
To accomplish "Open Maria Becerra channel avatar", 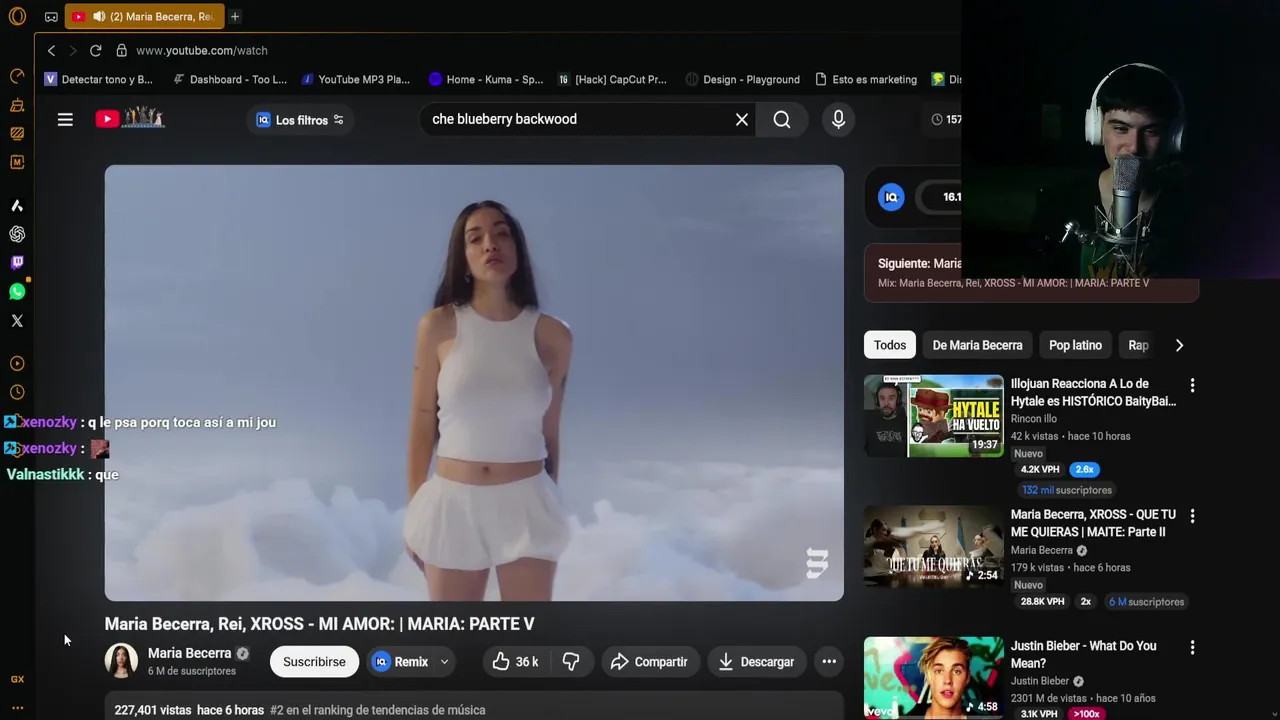I will (x=122, y=661).
